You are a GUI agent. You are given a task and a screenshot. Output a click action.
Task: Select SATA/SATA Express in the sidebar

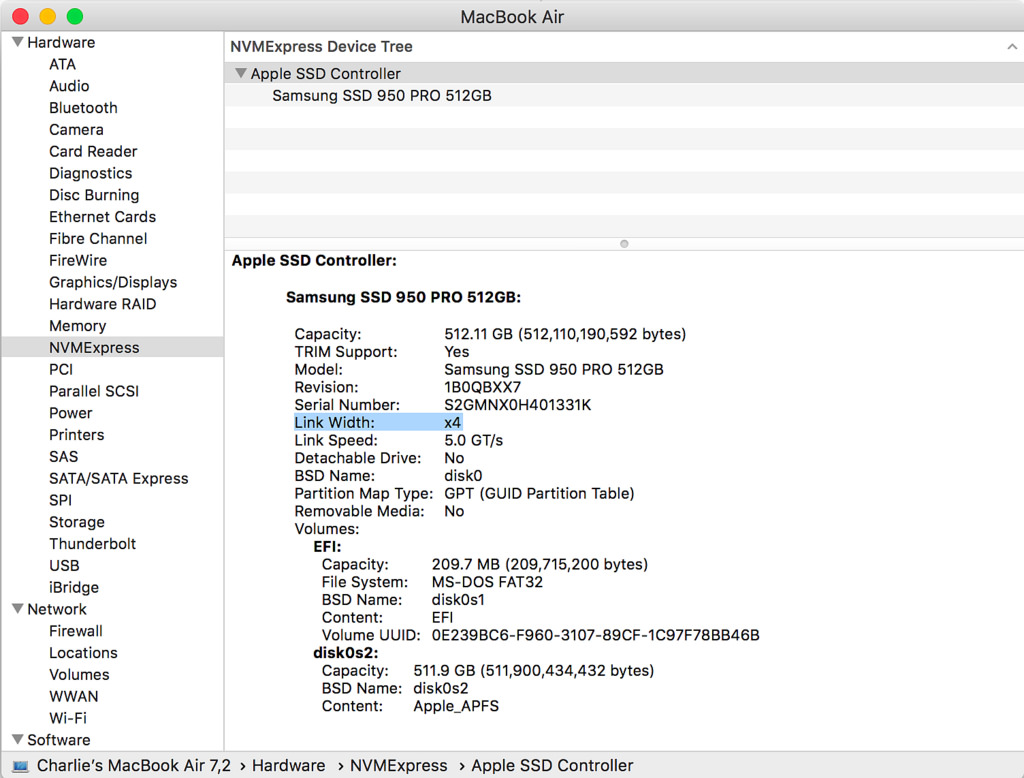pos(119,478)
